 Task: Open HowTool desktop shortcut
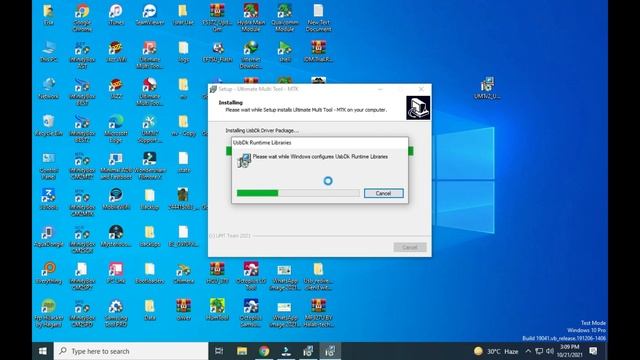(217, 310)
